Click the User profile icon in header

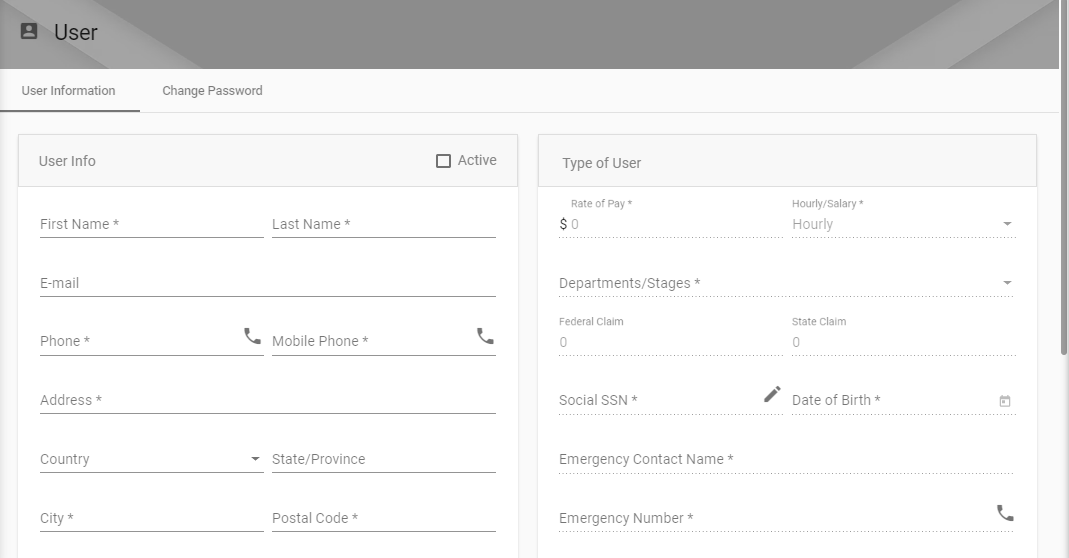(29, 31)
